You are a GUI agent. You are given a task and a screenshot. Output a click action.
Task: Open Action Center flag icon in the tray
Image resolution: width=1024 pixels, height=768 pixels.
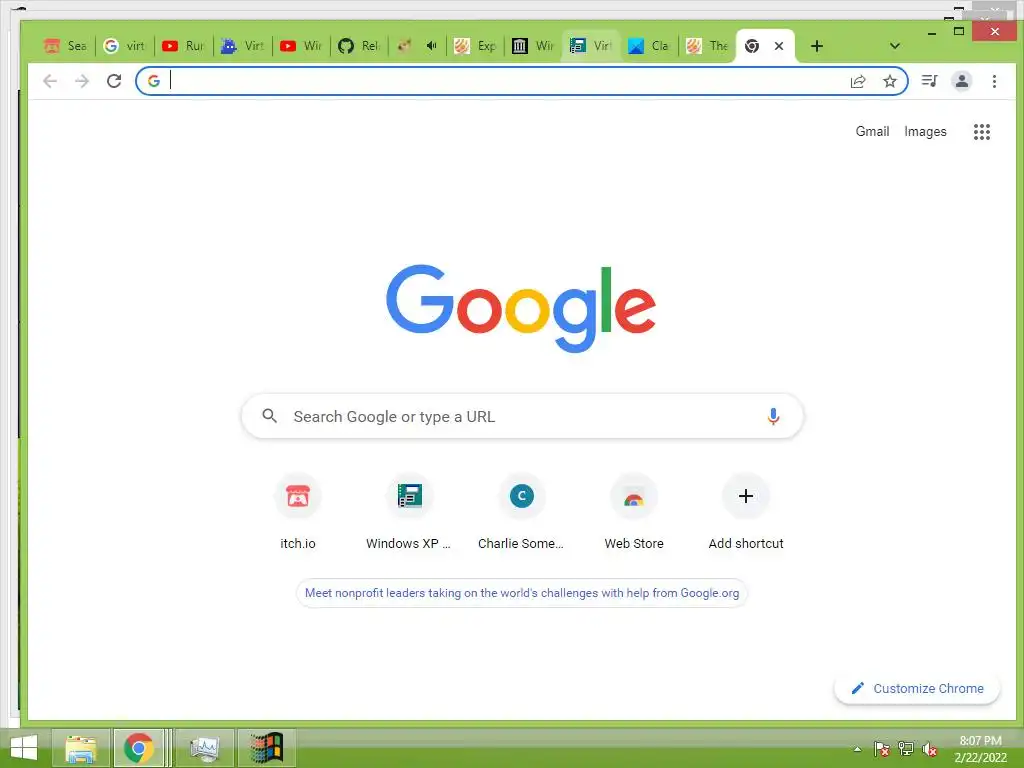882,749
